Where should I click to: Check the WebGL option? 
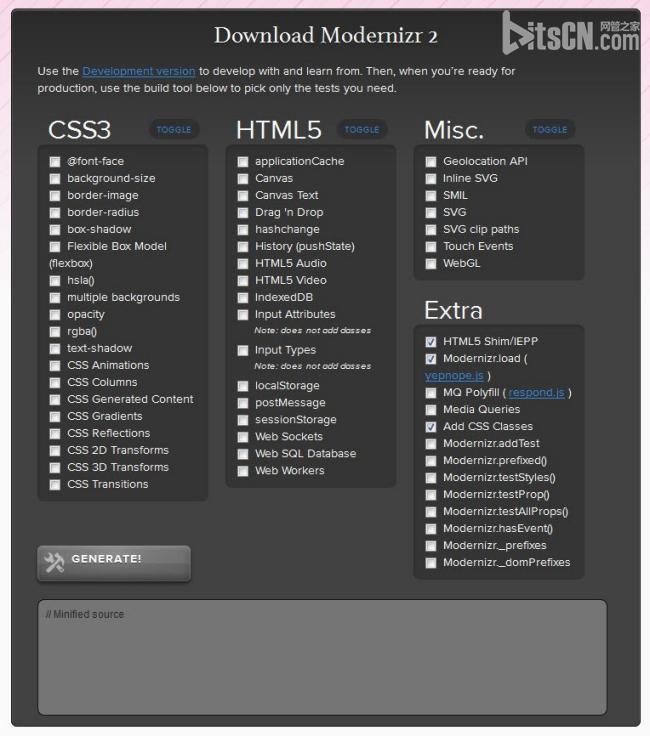coord(431,264)
